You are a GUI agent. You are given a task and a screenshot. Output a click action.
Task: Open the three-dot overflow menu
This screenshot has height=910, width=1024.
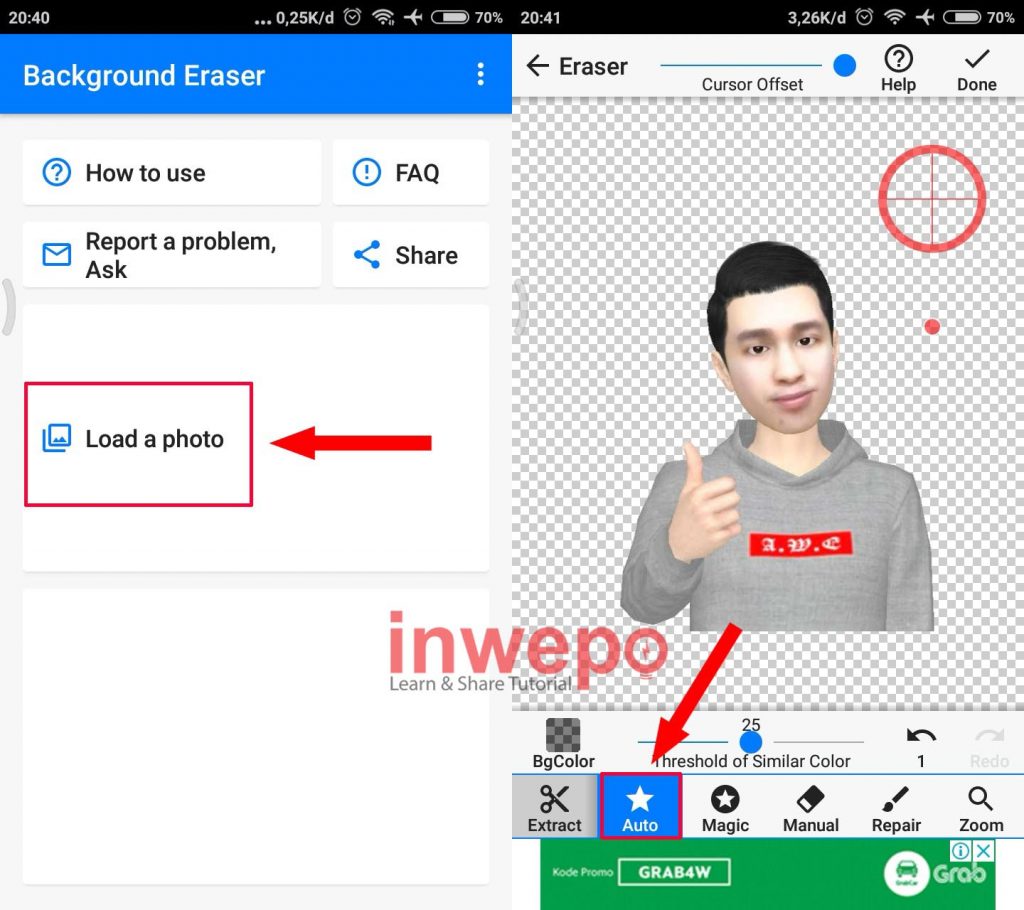click(x=480, y=74)
